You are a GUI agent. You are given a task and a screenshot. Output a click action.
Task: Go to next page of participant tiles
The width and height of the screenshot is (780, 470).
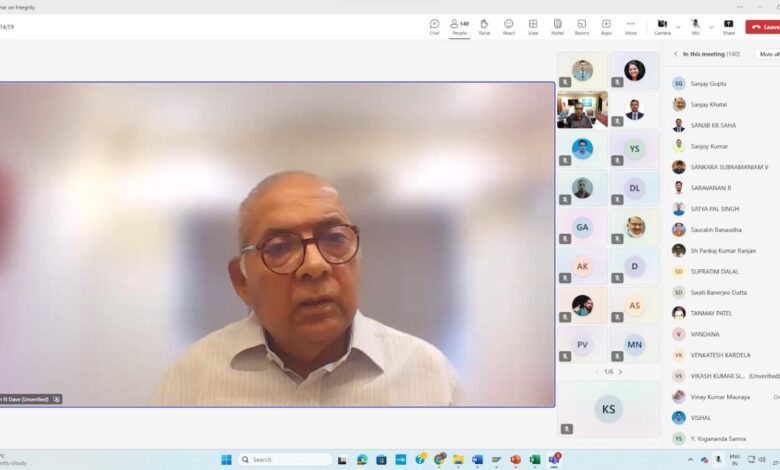click(620, 372)
